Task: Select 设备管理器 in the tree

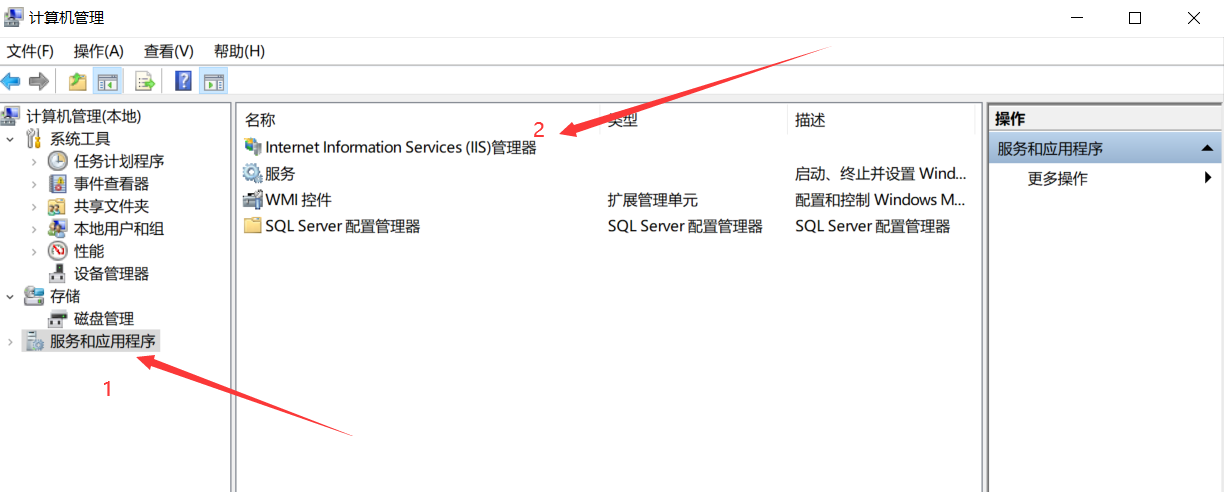Action: [x=111, y=273]
